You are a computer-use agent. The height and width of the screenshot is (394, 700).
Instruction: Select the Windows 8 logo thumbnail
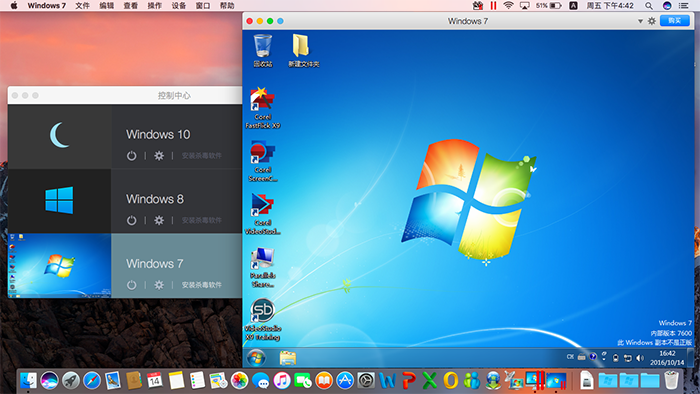point(59,201)
